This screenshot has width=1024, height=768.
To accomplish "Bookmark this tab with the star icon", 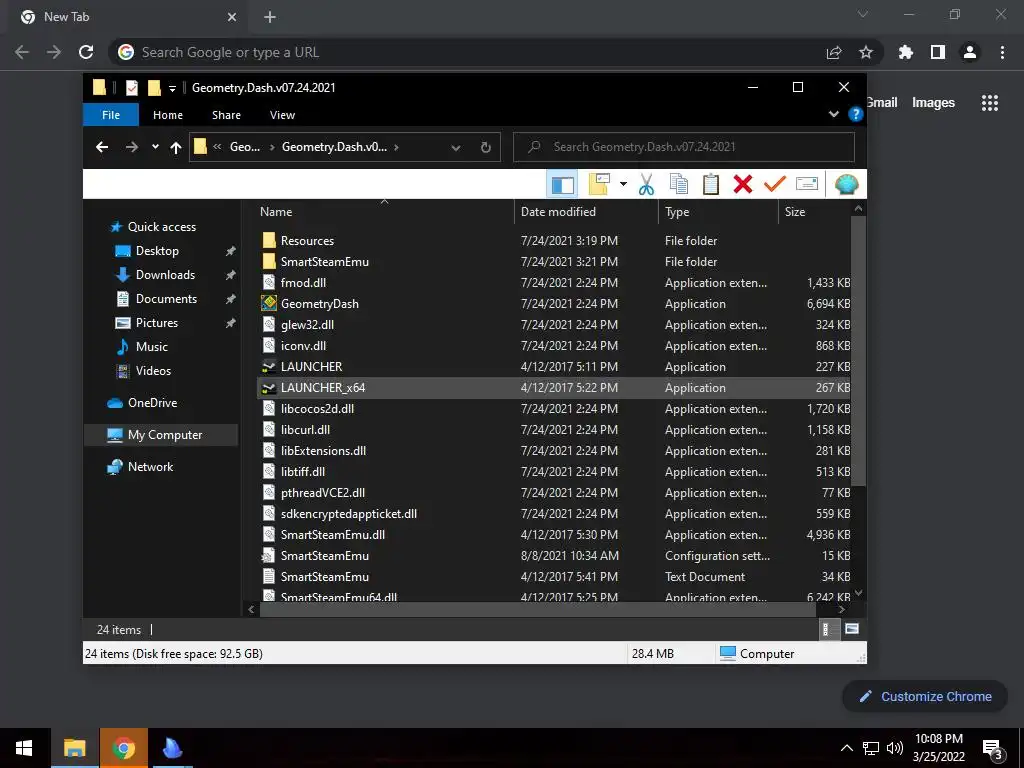I will coord(866,52).
